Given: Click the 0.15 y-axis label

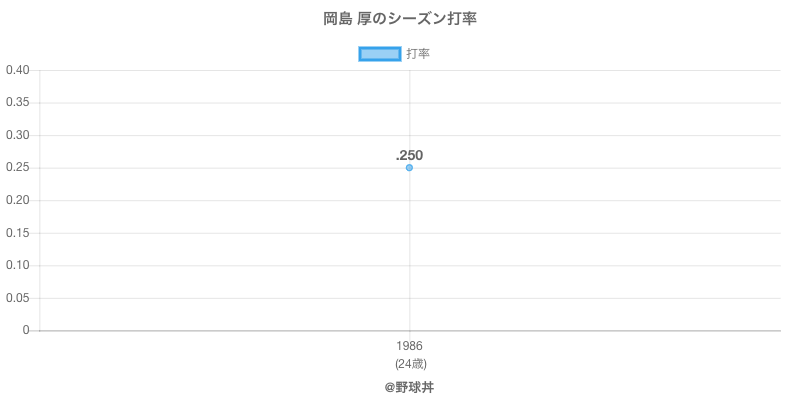Looking at the screenshot, I should [x=17, y=233].
